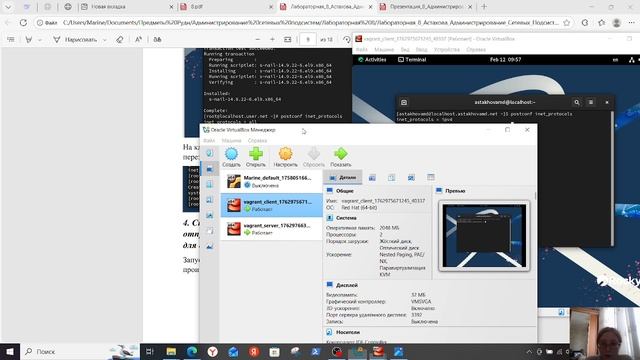Screen dimensions: 640x360
Task: Click the PDF page number field
Action: click(308, 39)
